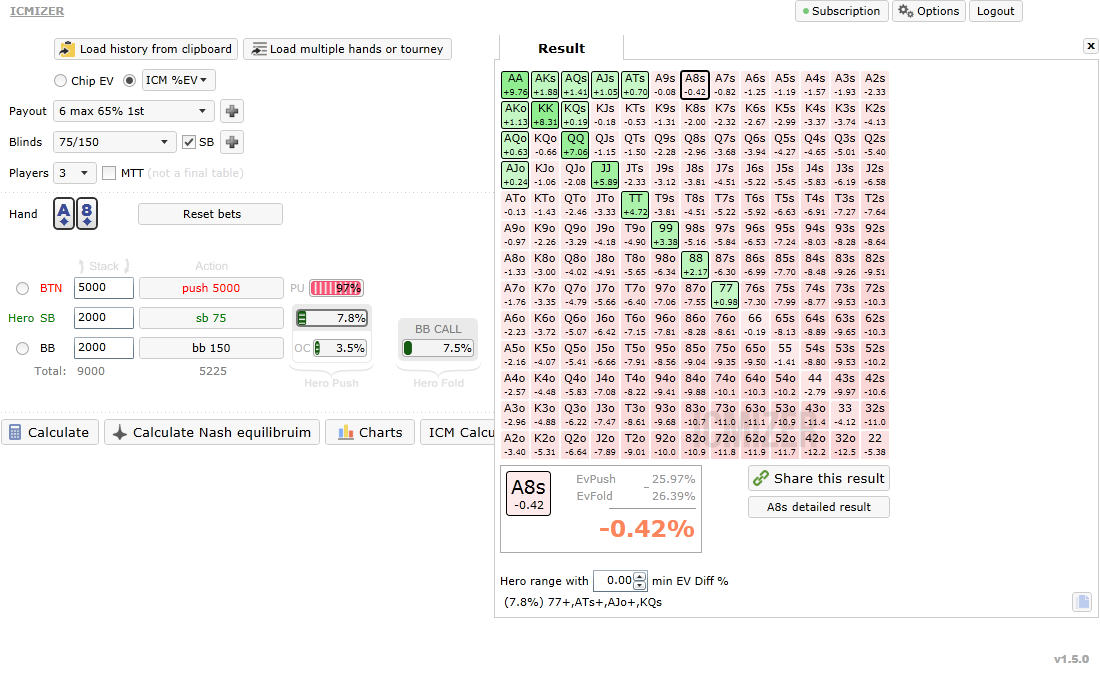1100x678 pixels.
Task: Select the AKs cell in the grid
Action: click(545, 85)
